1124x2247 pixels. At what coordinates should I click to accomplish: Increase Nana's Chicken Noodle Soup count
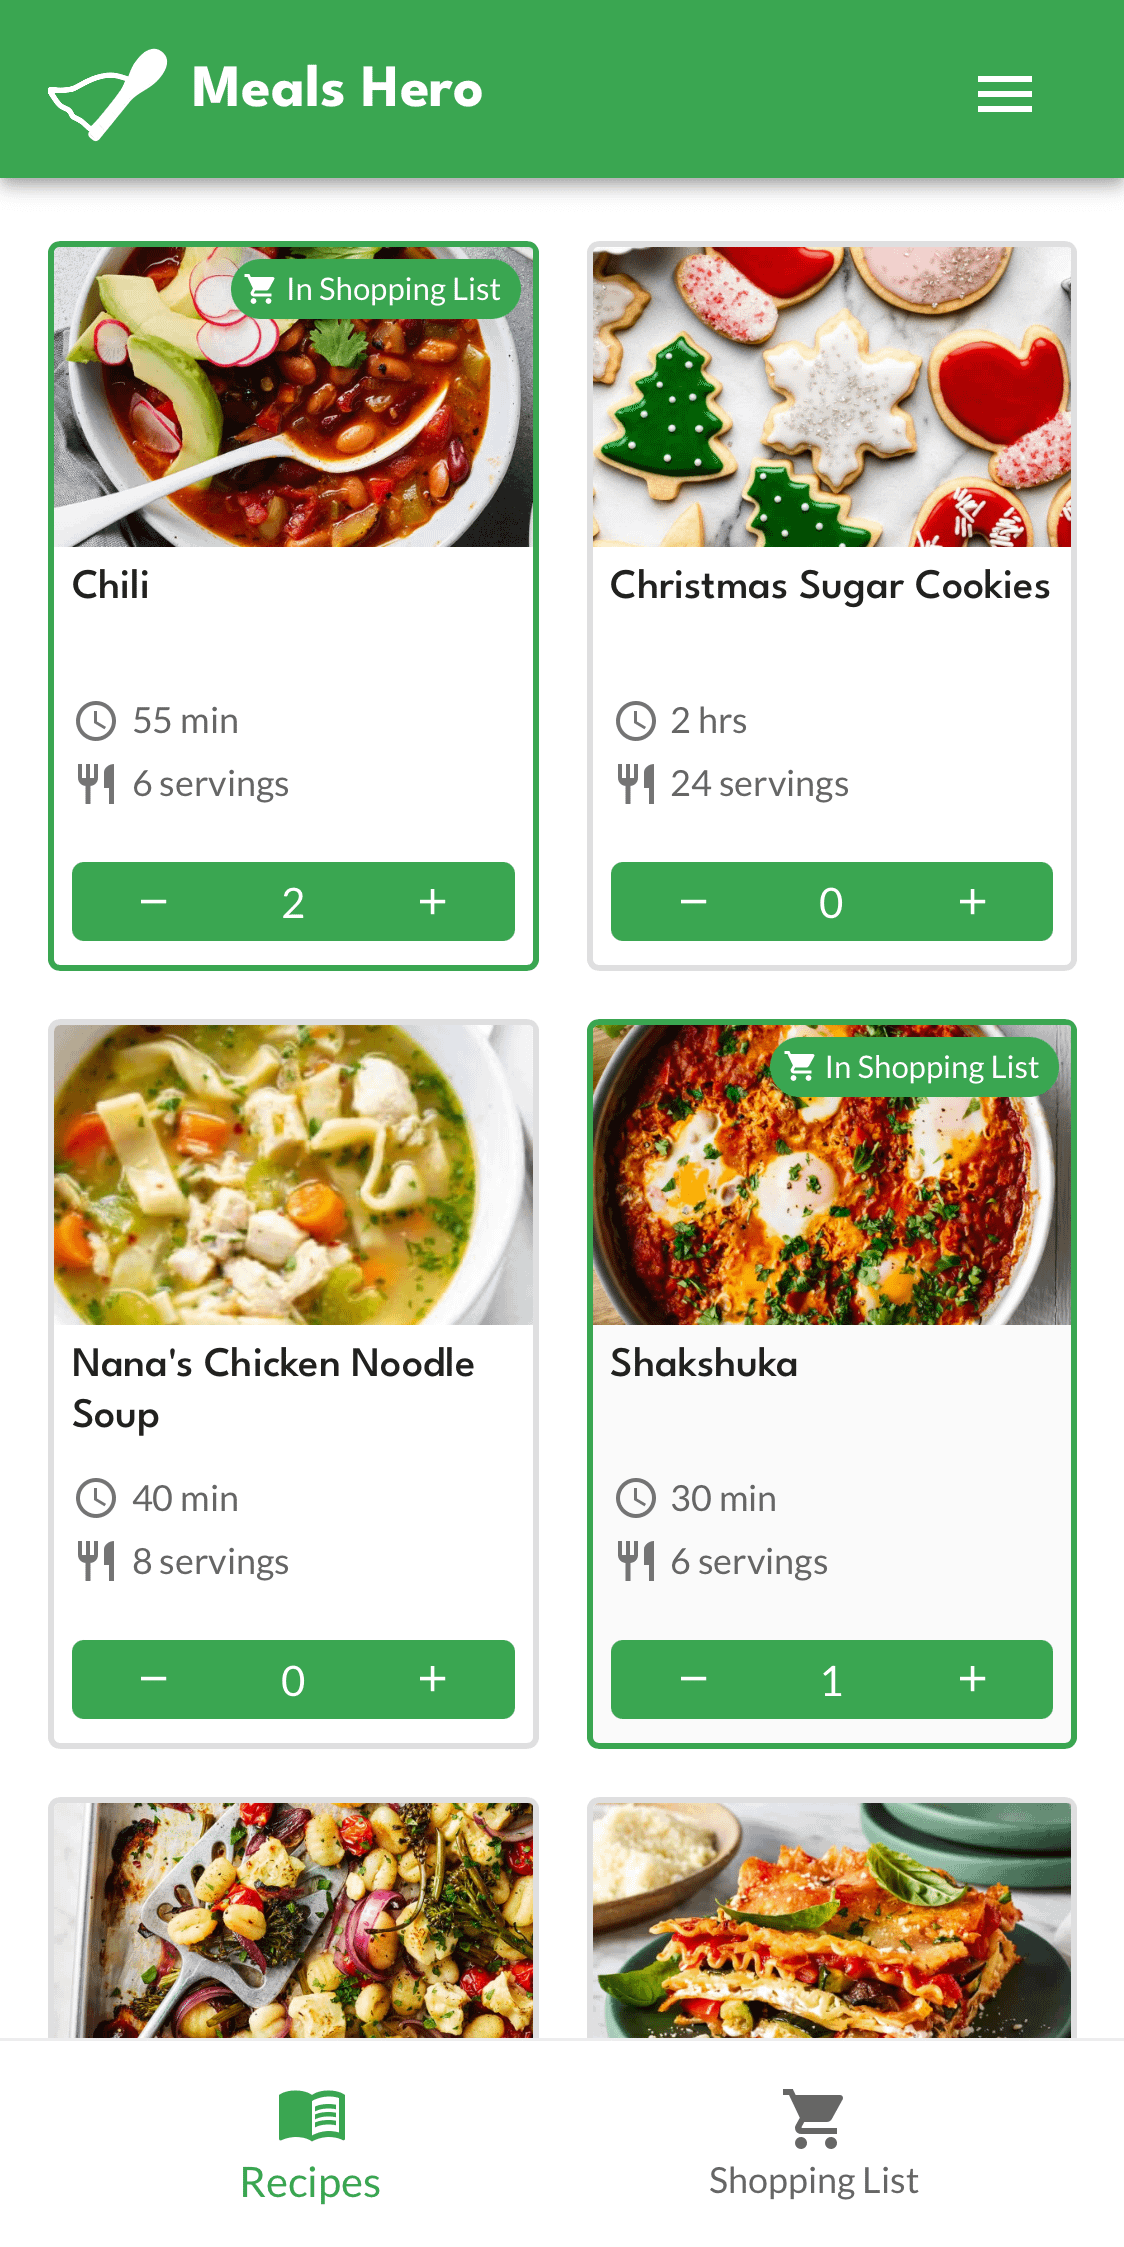point(432,1680)
